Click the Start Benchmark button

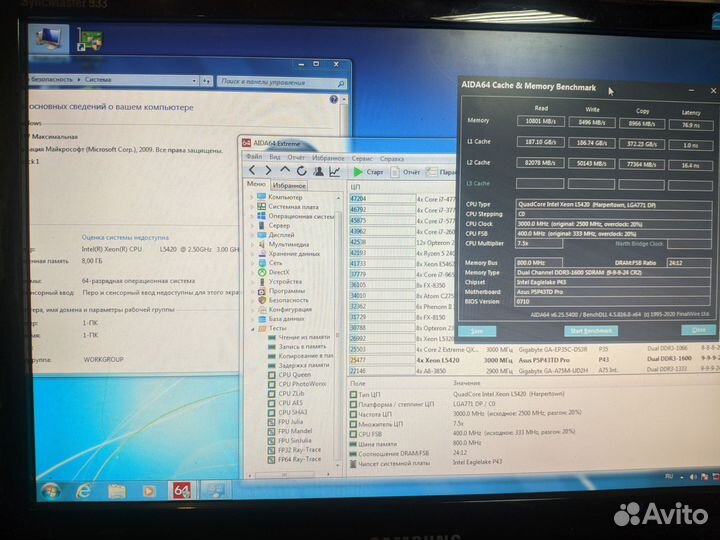pos(591,331)
